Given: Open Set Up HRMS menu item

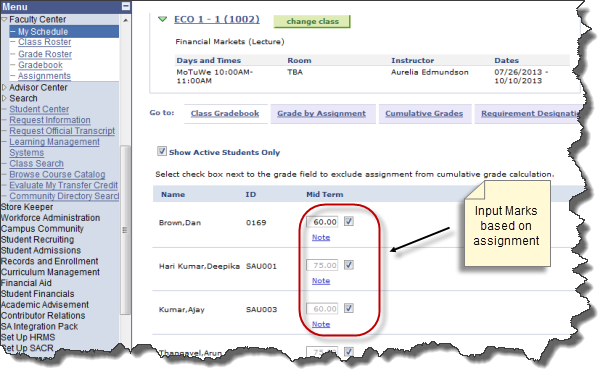Looking at the screenshot, I should (x=28, y=337).
